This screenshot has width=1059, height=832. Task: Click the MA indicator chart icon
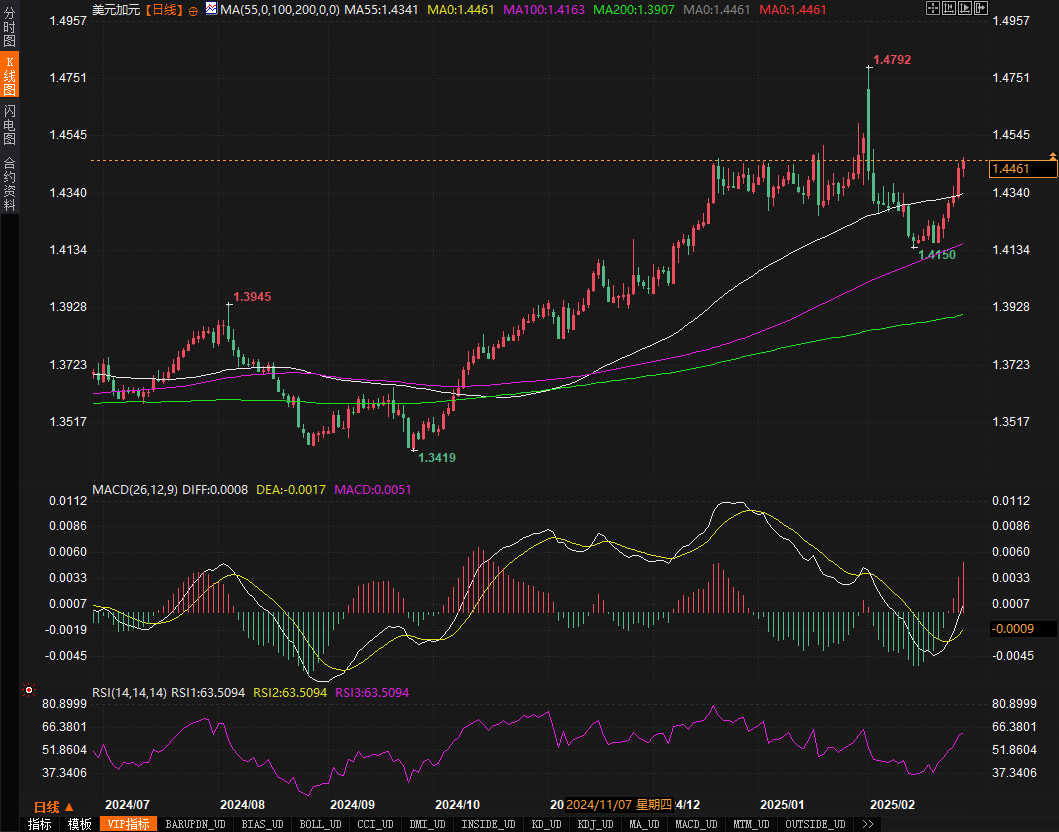click(211, 9)
